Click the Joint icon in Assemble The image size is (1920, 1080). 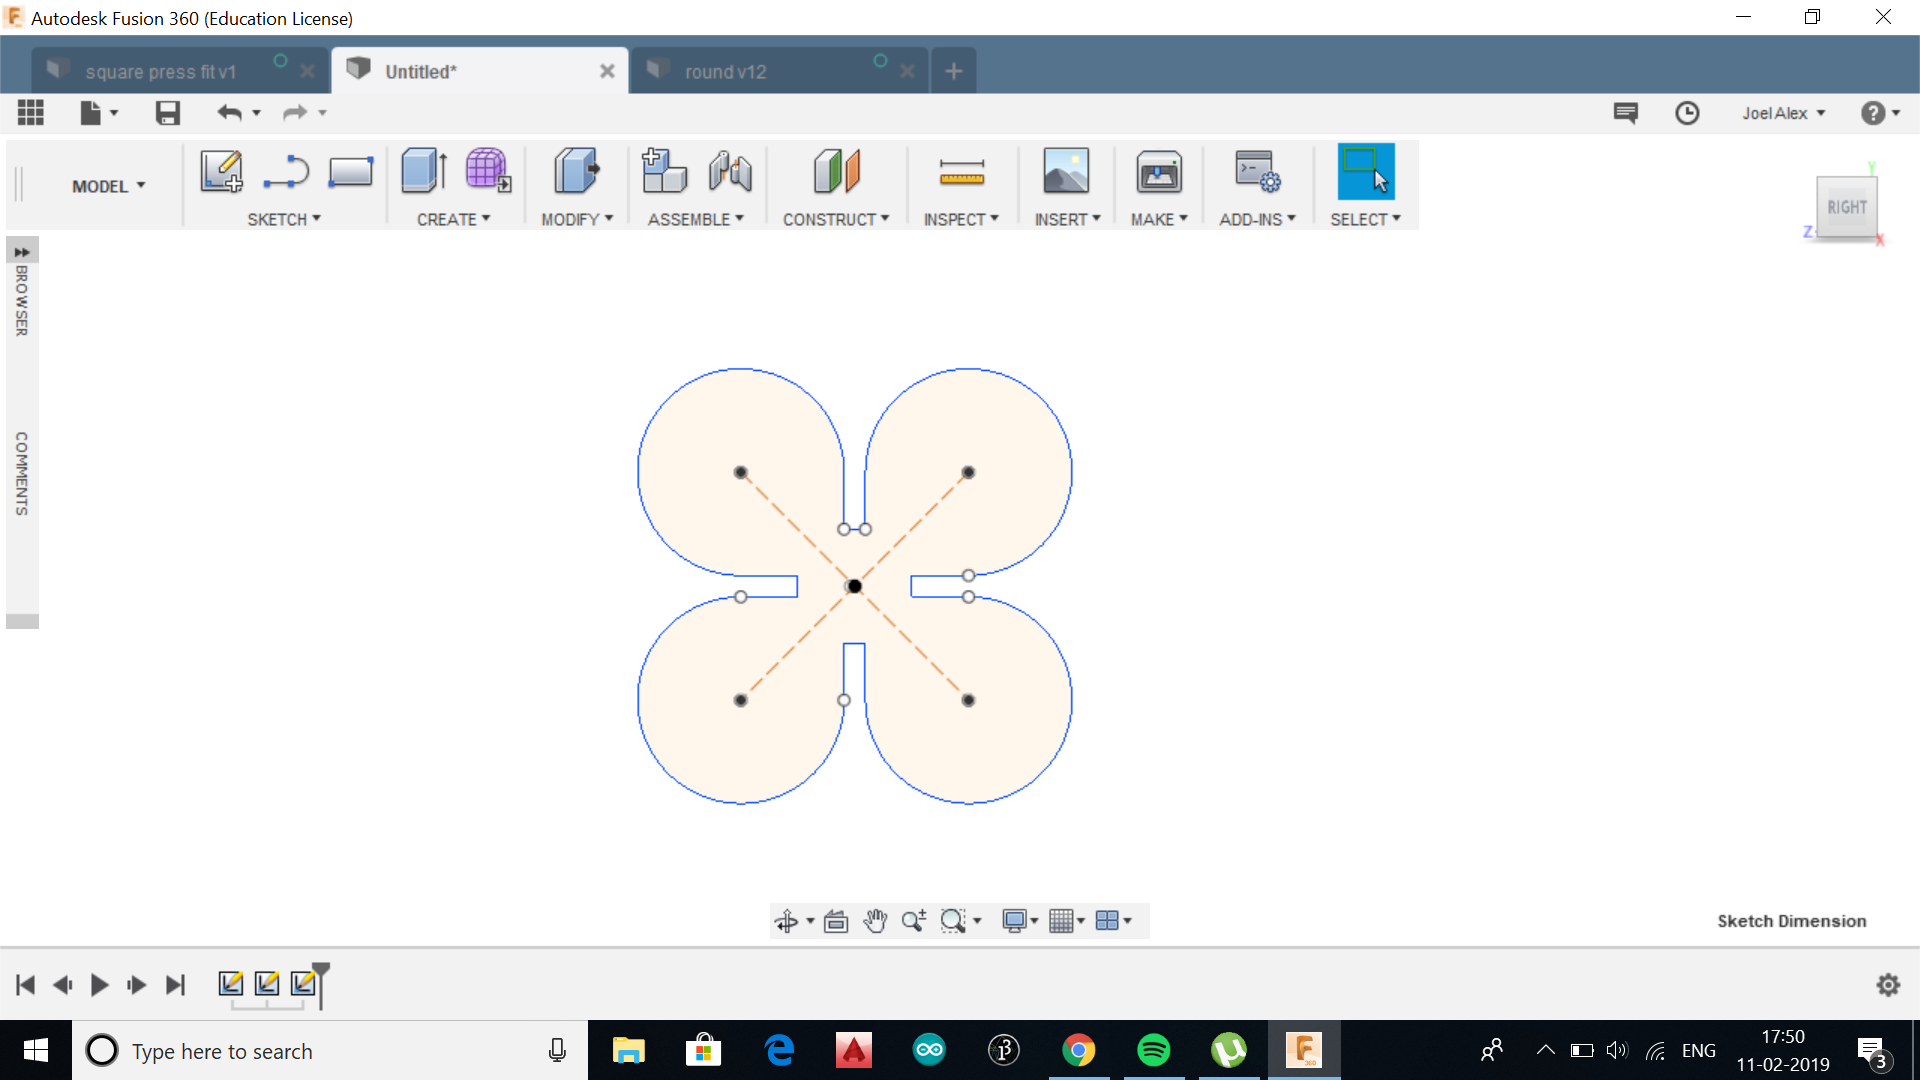pyautogui.click(x=730, y=171)
